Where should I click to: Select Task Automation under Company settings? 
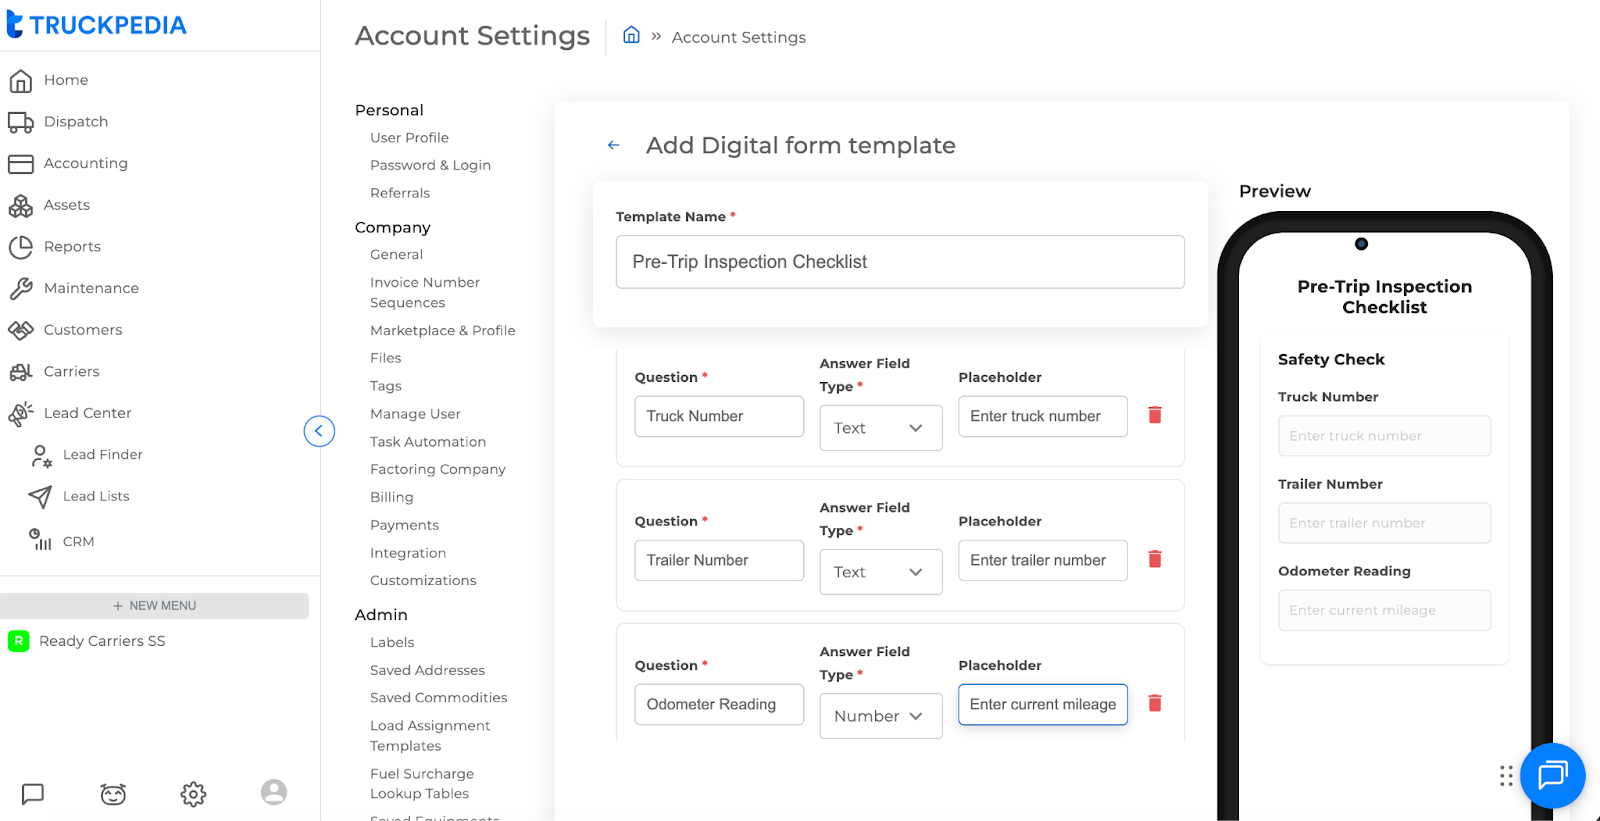point(427,442)
